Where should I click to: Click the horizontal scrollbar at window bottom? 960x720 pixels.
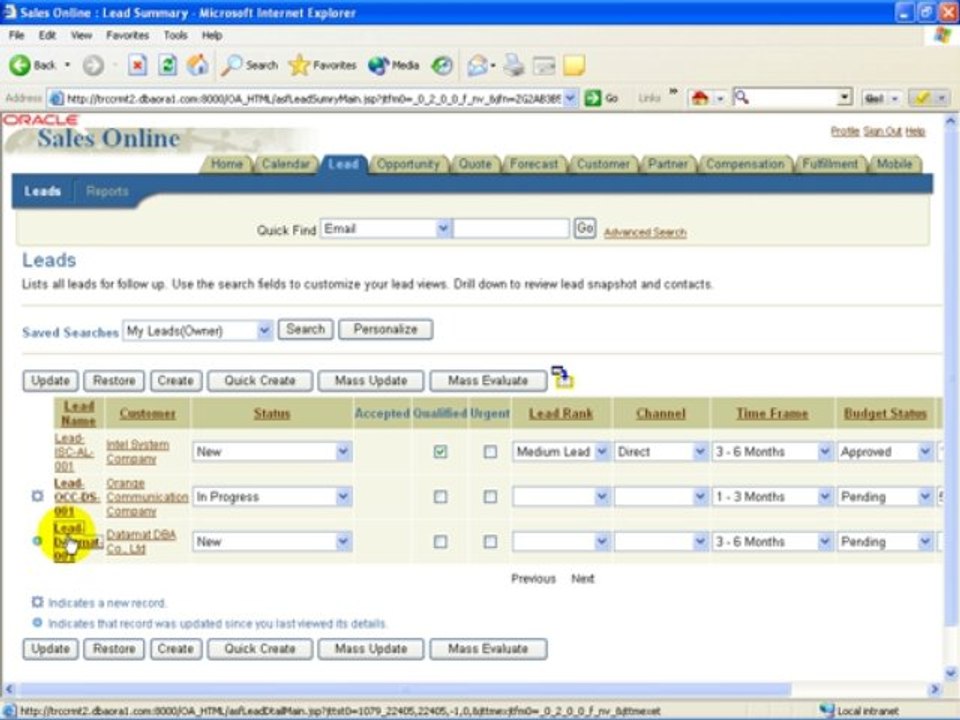(x=404, y=689)
